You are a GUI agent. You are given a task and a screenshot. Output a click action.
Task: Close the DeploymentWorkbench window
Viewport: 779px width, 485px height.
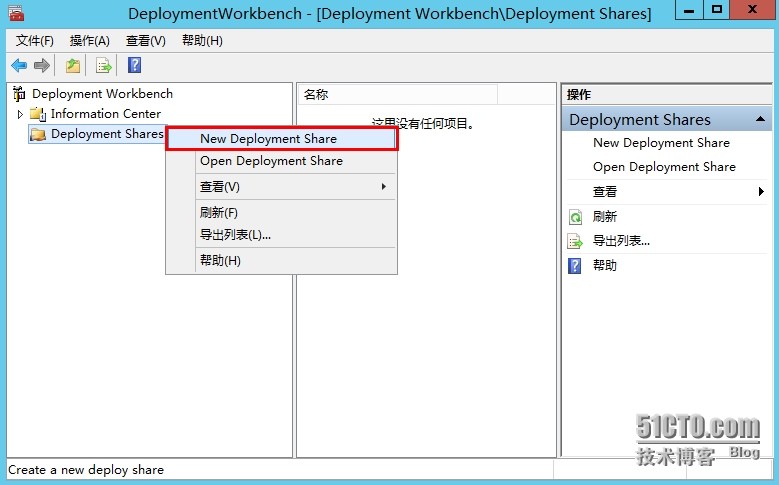click(753, 10)
